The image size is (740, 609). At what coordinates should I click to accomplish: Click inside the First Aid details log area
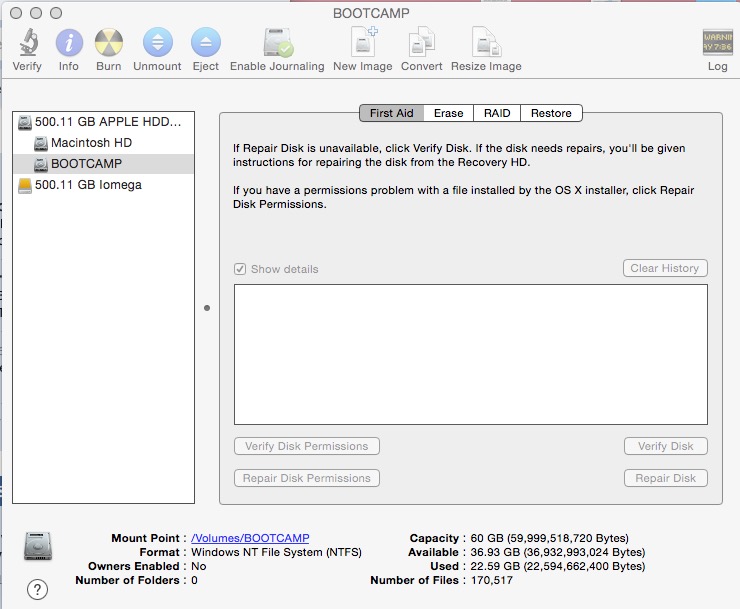471,354
